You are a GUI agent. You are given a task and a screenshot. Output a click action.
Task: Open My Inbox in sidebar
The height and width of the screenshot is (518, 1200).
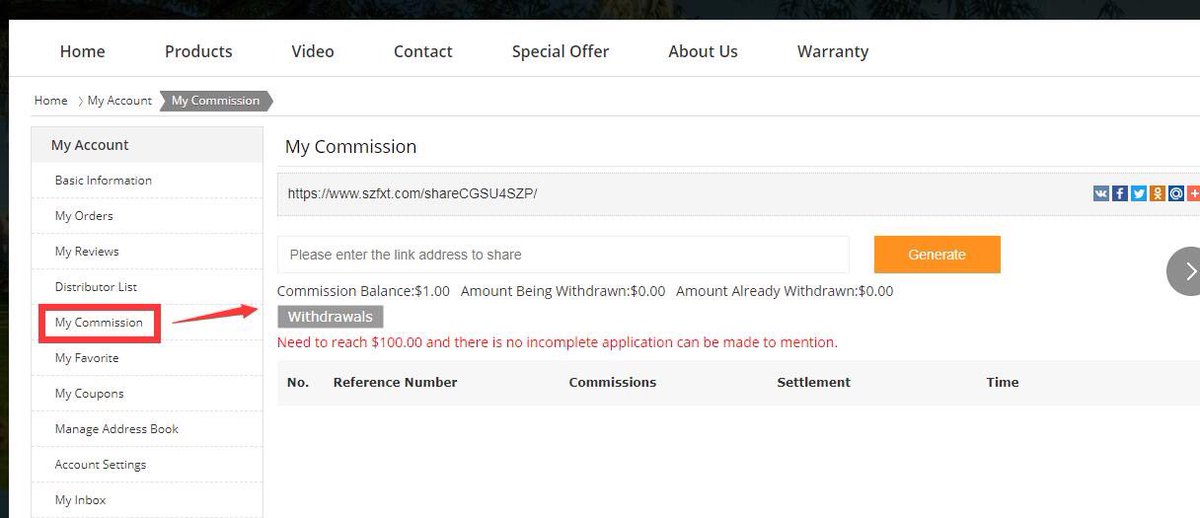tap(80, 500)
